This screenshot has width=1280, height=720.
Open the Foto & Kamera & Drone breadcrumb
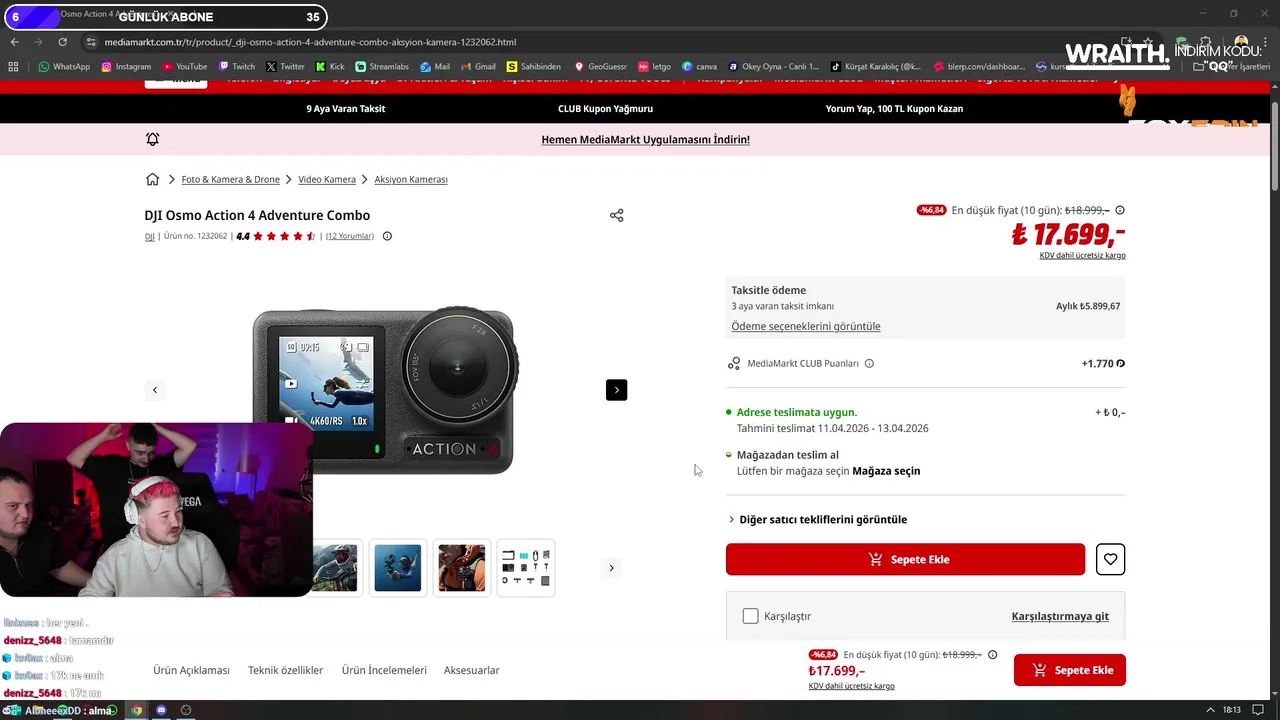(x=230, y=179)
